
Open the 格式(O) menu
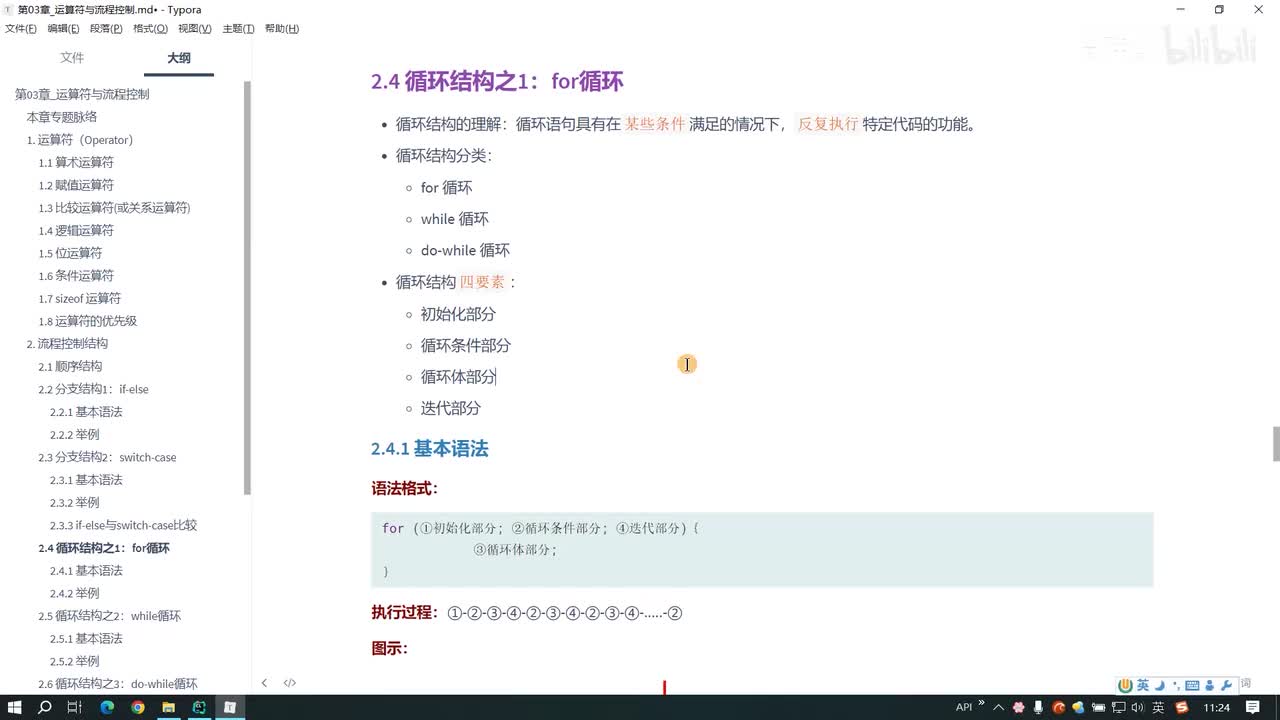pyautogui.click(x=150, y=29)
